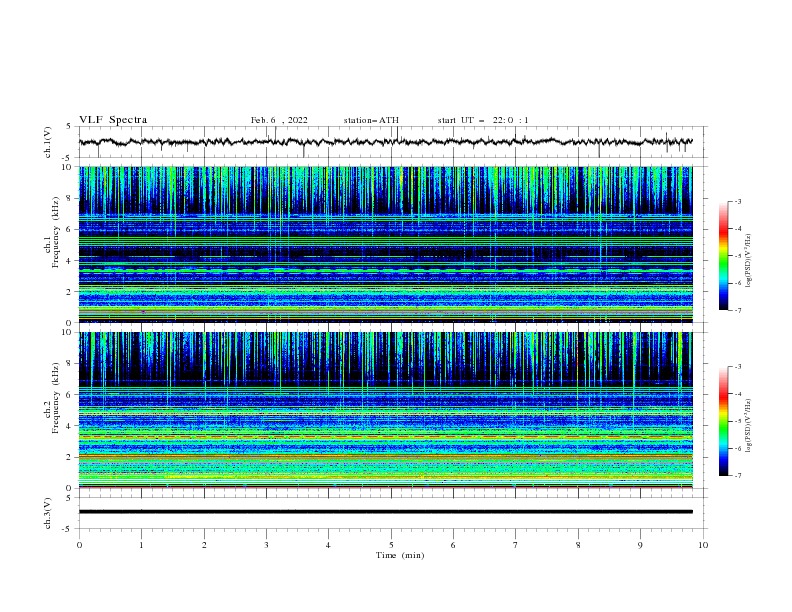This screenshot has height=612, width=792.
Task: Click time axis tick label '1'
Action: click(x=141, y=545)
